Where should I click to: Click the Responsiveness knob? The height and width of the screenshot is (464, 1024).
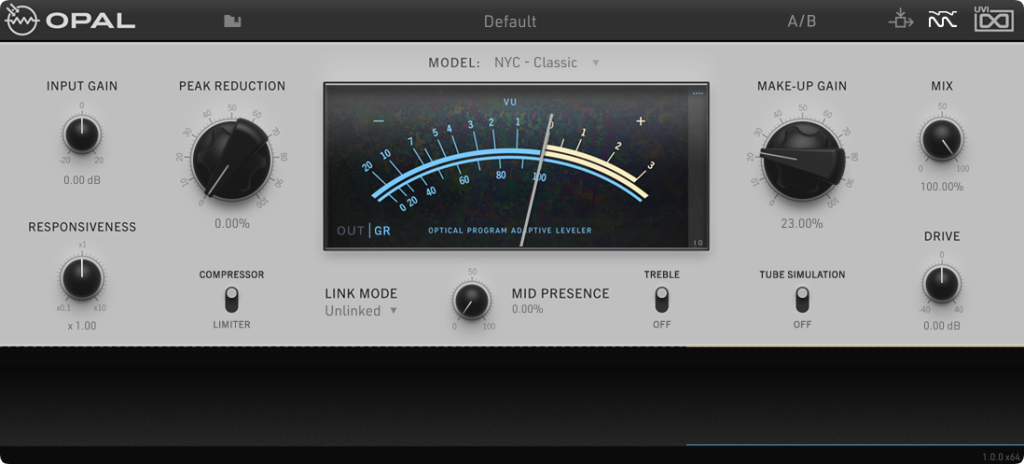[82, 278]
